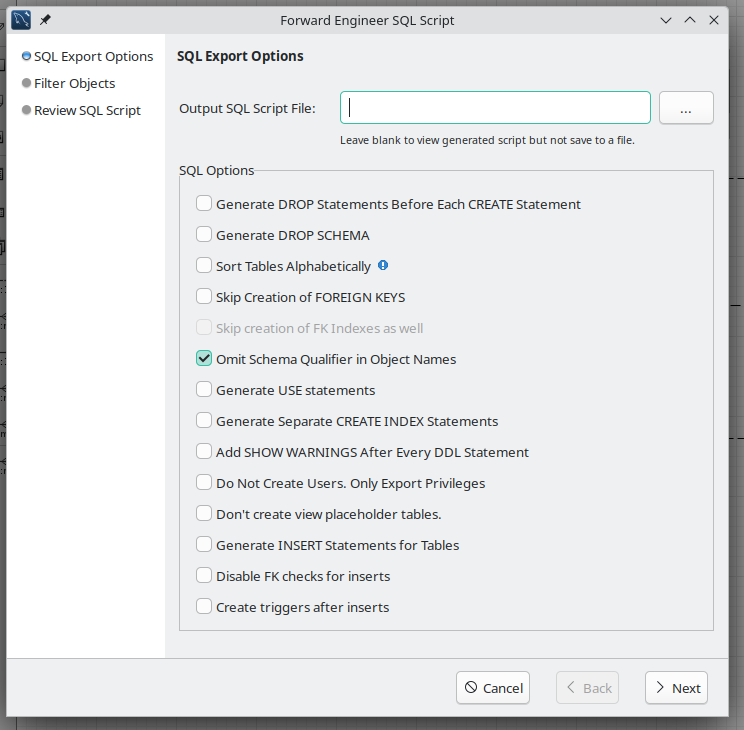Enable Generate DROP Statements Before Each CREATE
744x730 pixels.
204,204
